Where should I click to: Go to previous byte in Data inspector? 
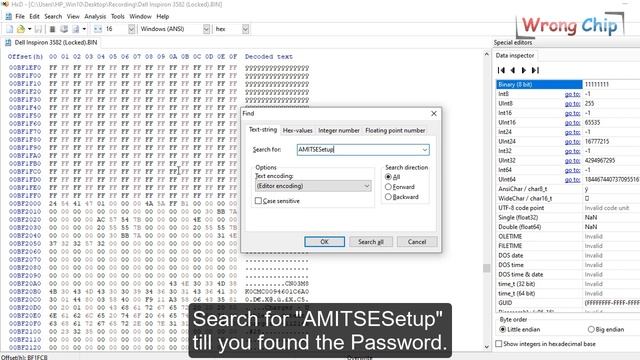coord(513,70)
